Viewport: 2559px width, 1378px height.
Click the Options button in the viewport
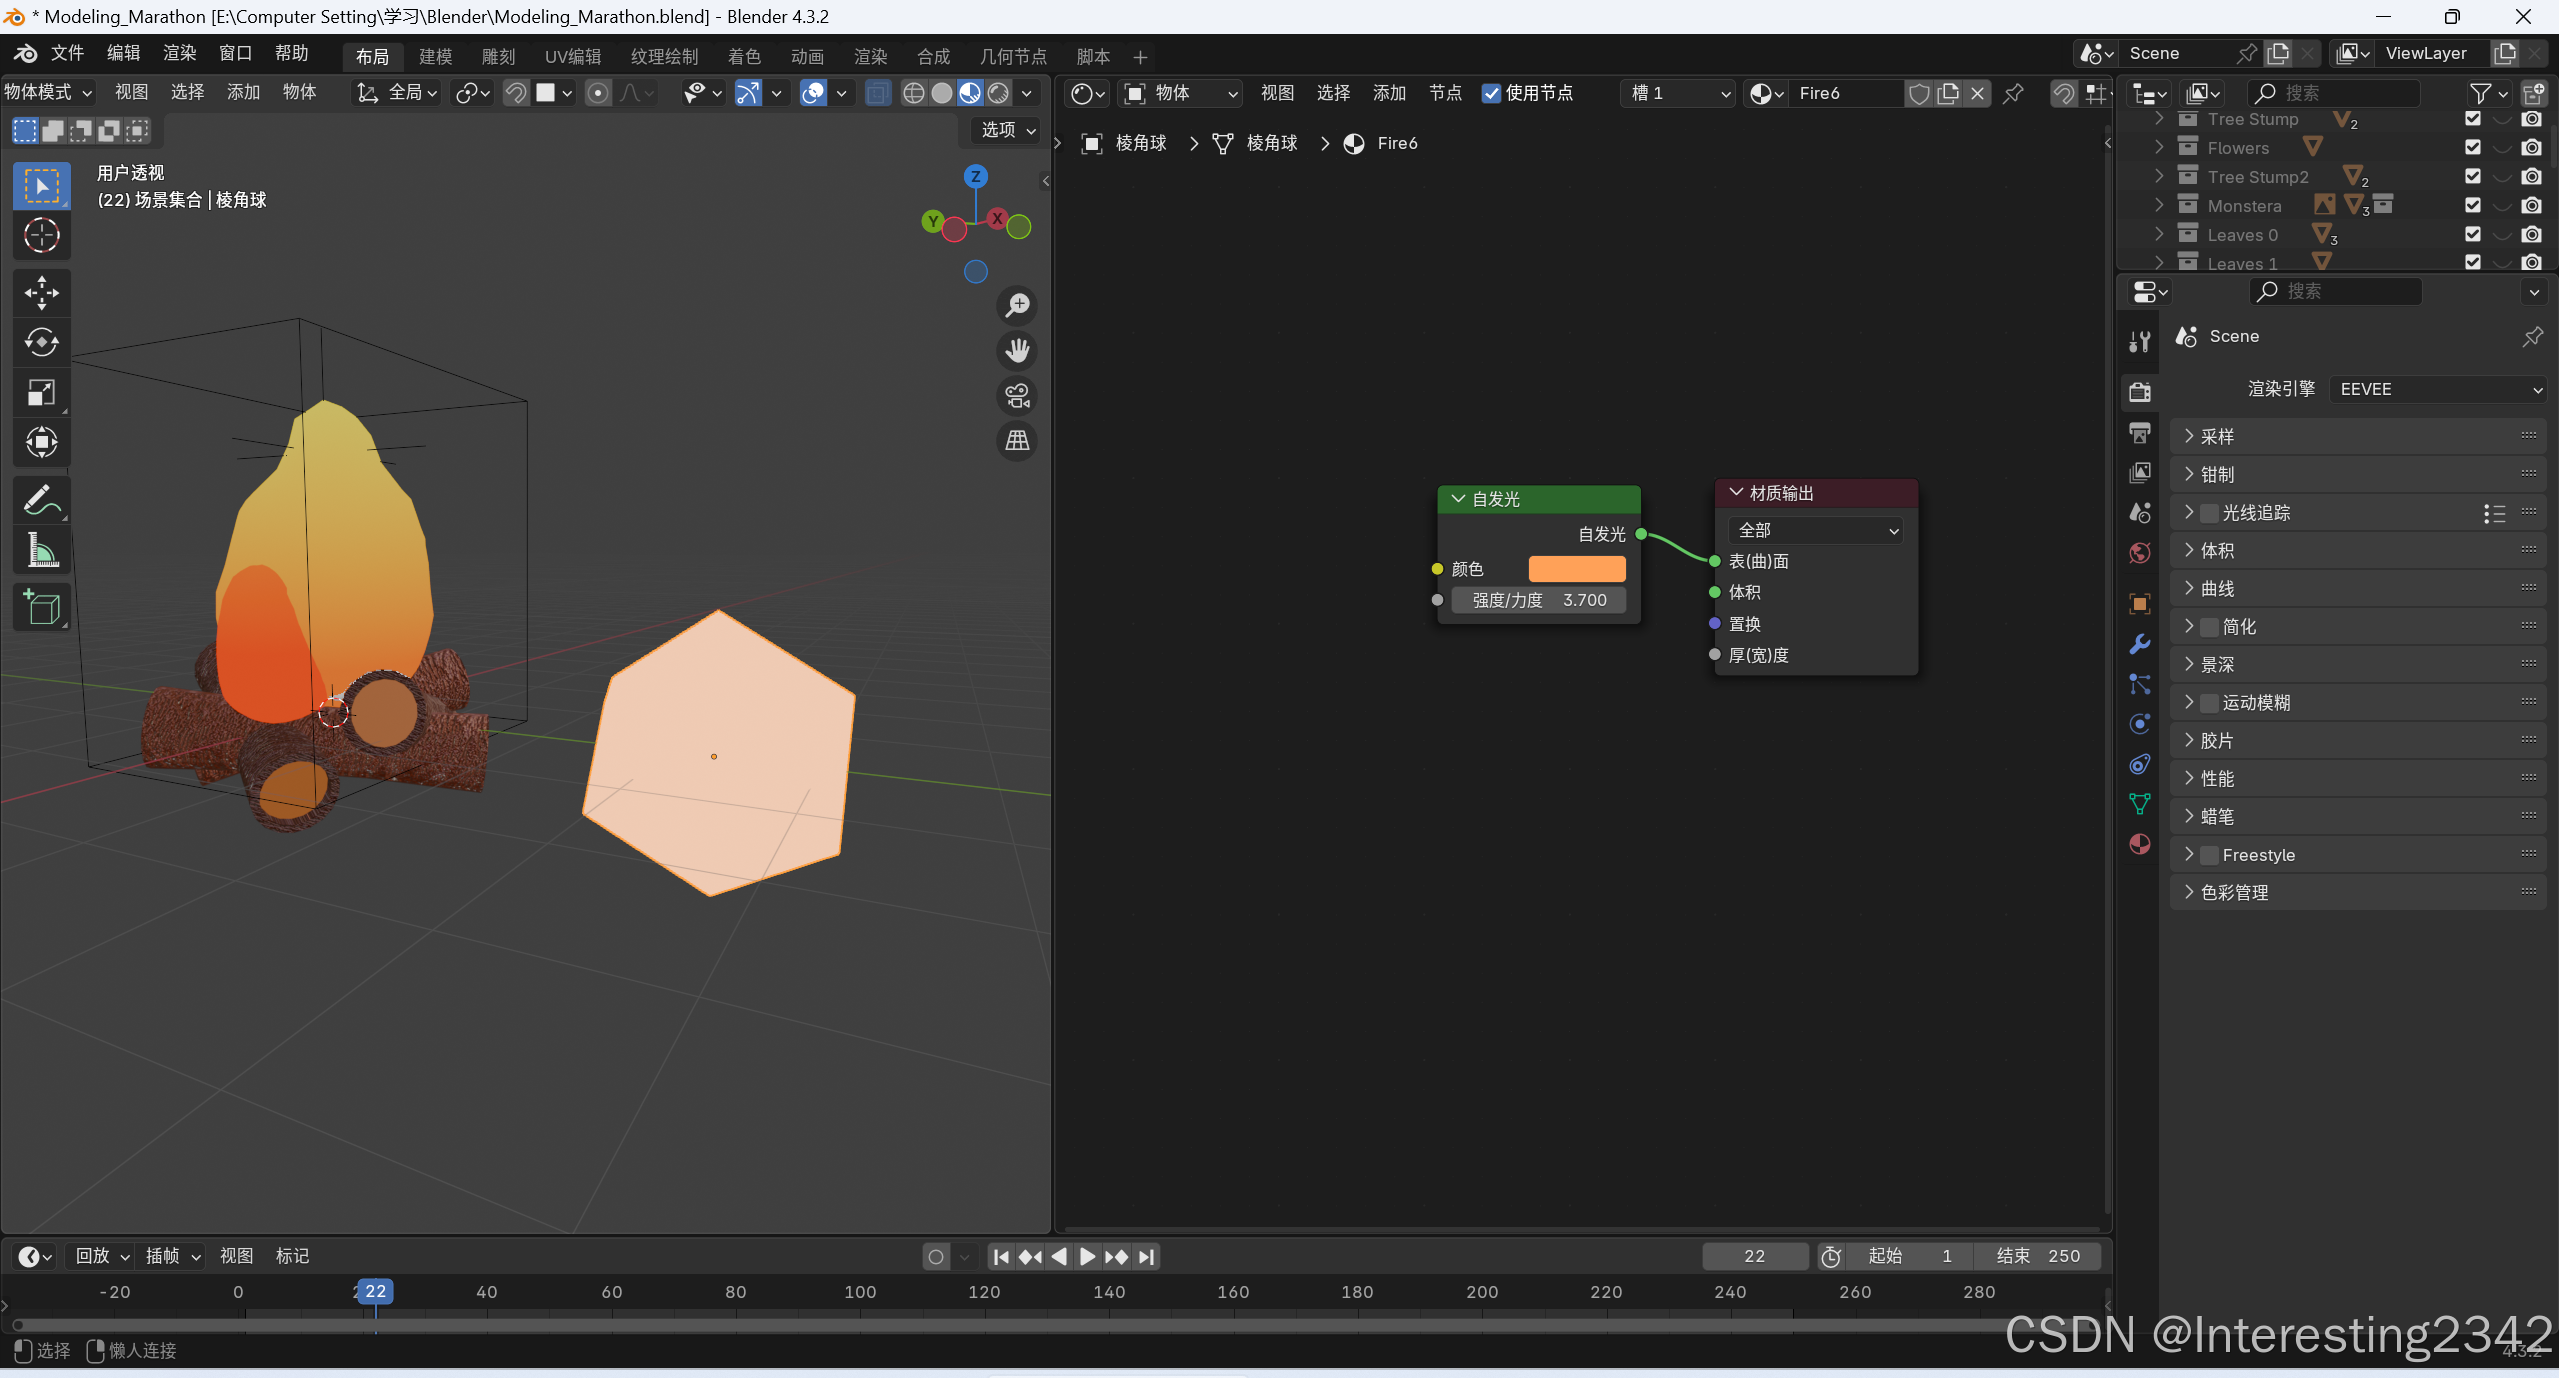click(x=1007, y=130)
